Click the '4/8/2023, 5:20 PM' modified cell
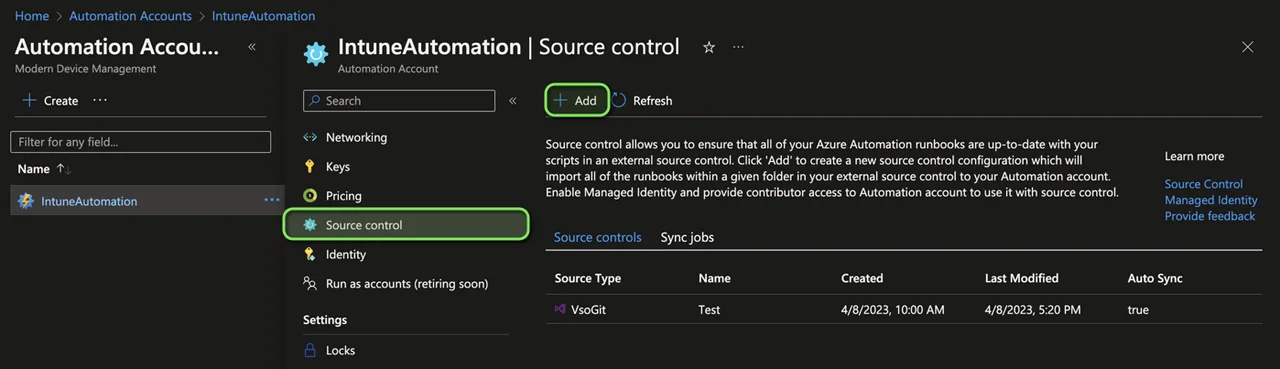The image size is (1280, 369). 1032,310
